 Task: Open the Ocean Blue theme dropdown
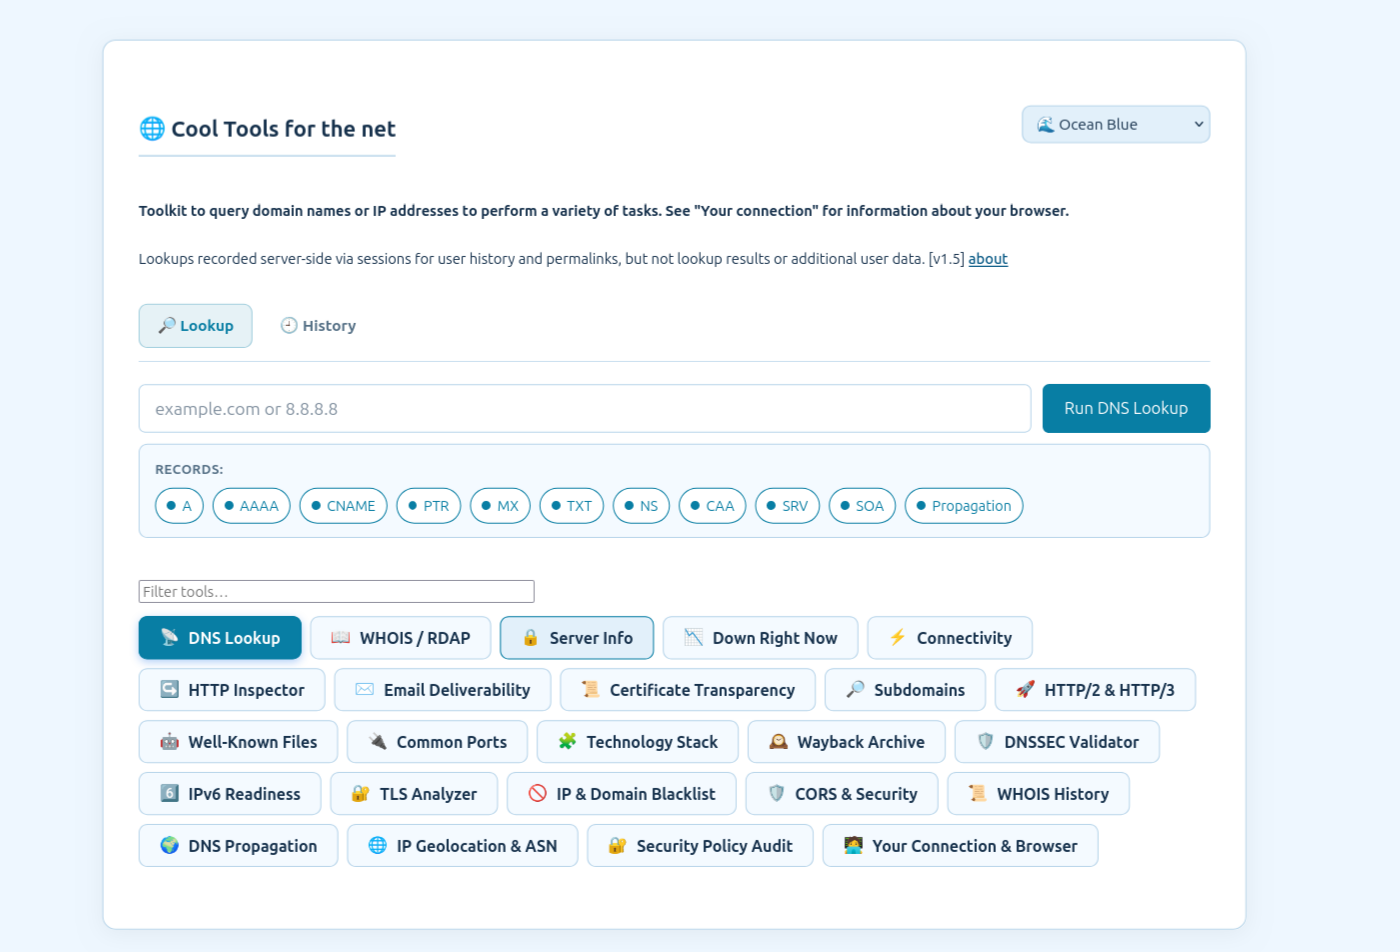pyautogui.click(x=1116, y=125)
